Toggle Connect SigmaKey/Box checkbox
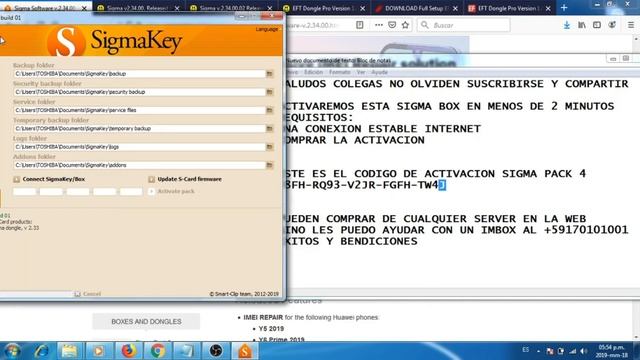This screenshot has height=360, width=640. tap(16, 179)
